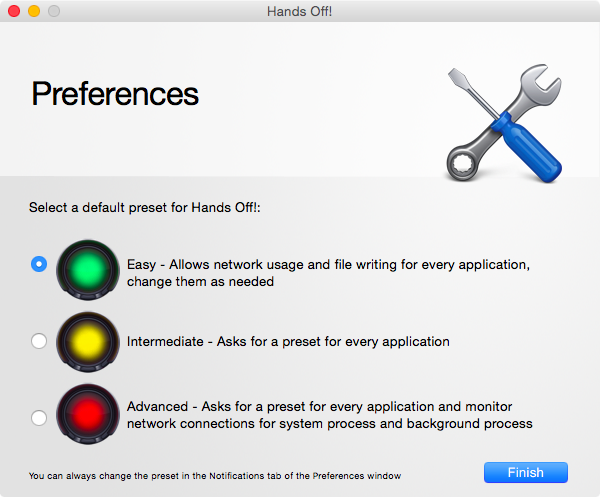Click the red traffic light icon
The height and width of the screenshot is (497, 600).
click(x=88, y=414)
